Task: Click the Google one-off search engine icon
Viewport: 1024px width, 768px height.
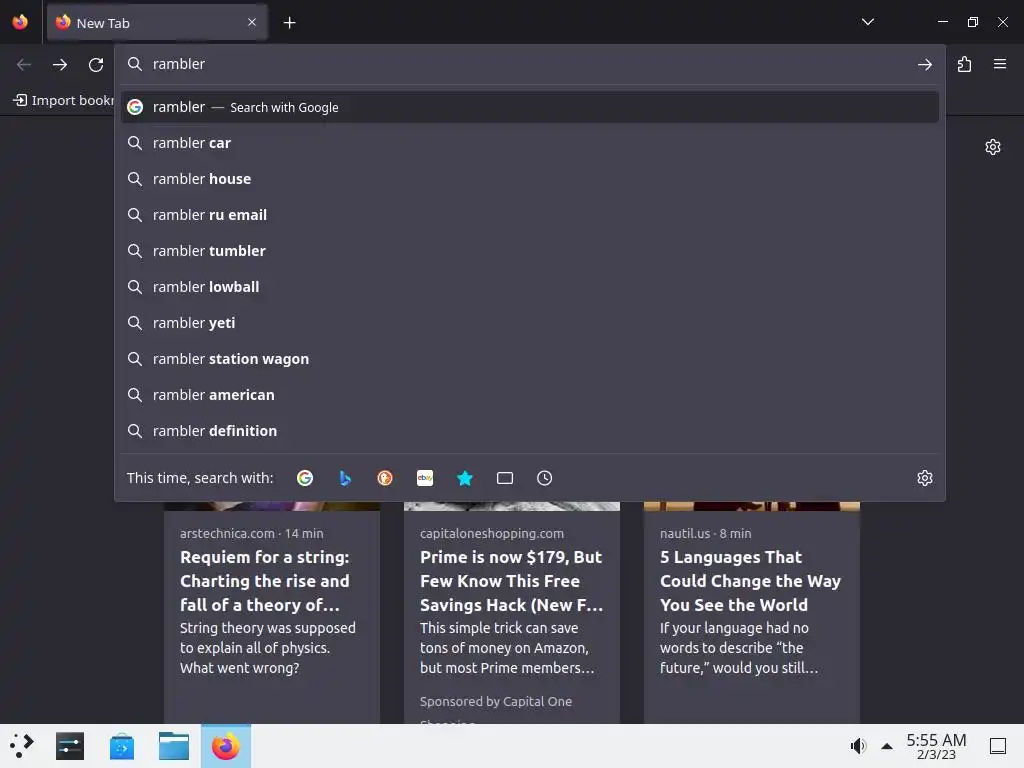Action: coord(304,478)
